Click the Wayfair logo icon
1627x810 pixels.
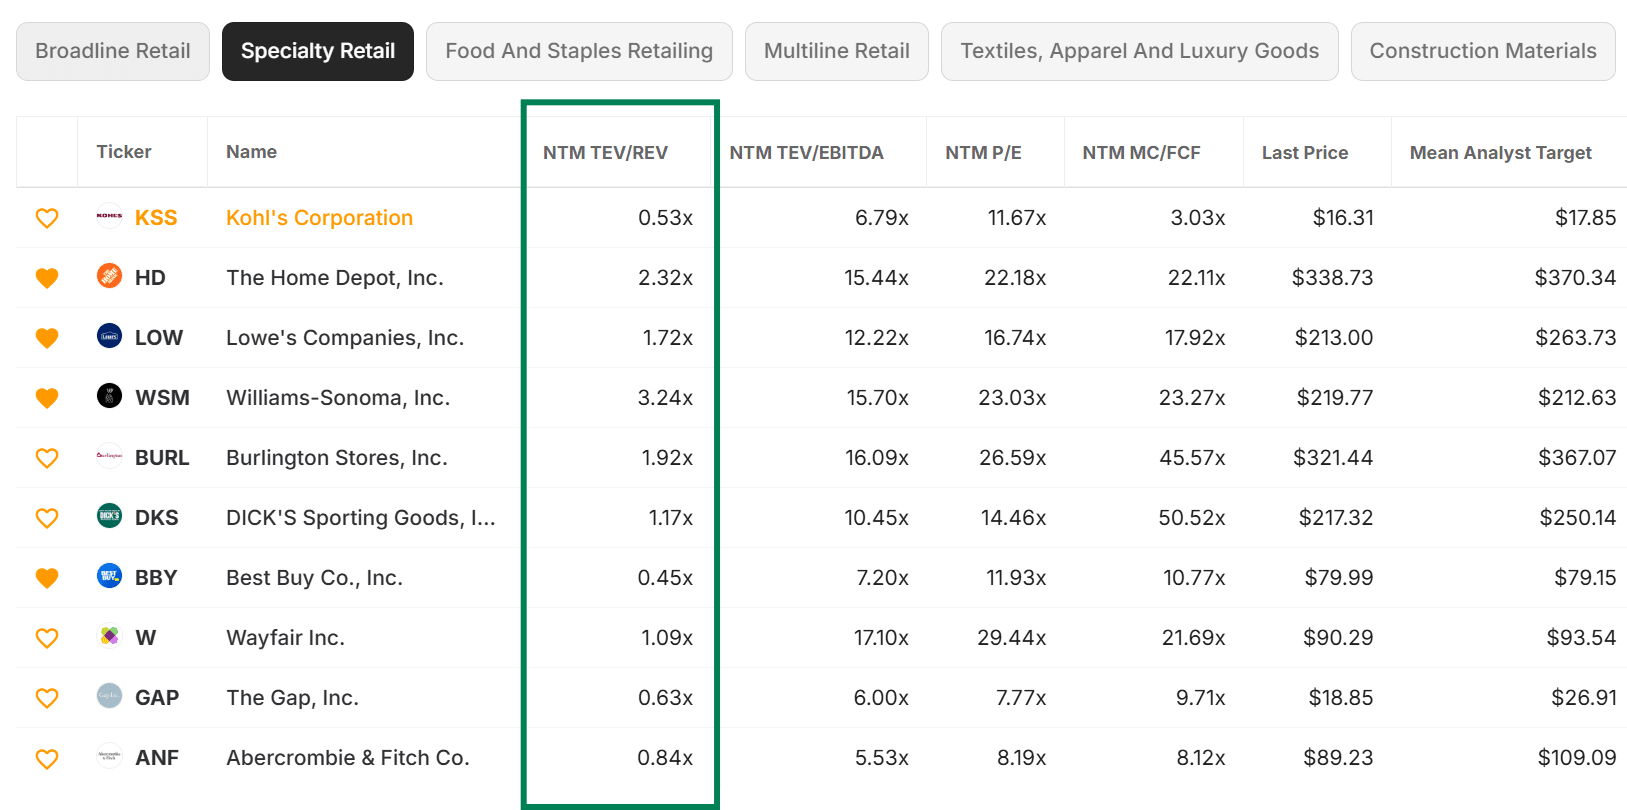pos(109,636)
